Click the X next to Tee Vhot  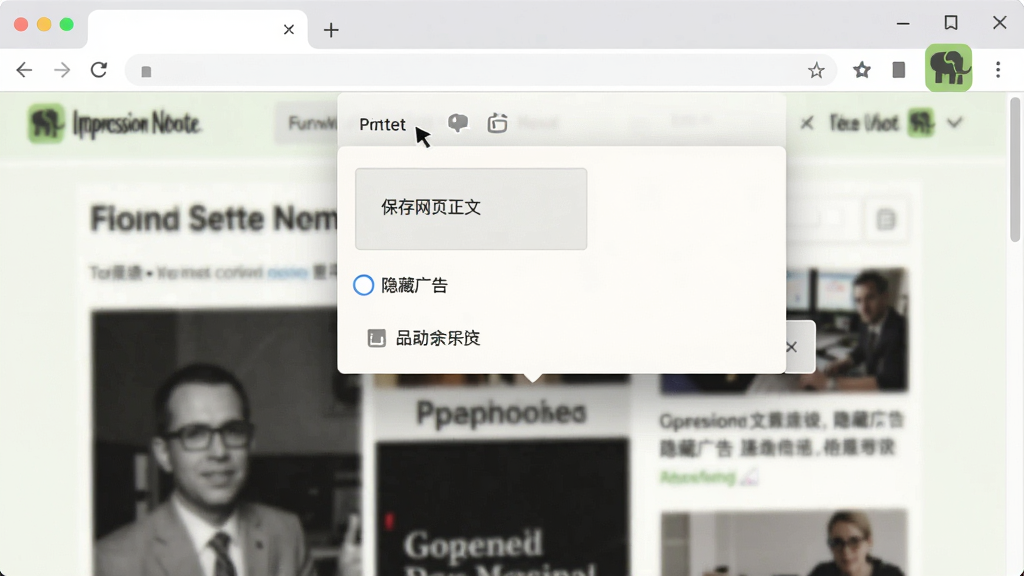point(807,123)
